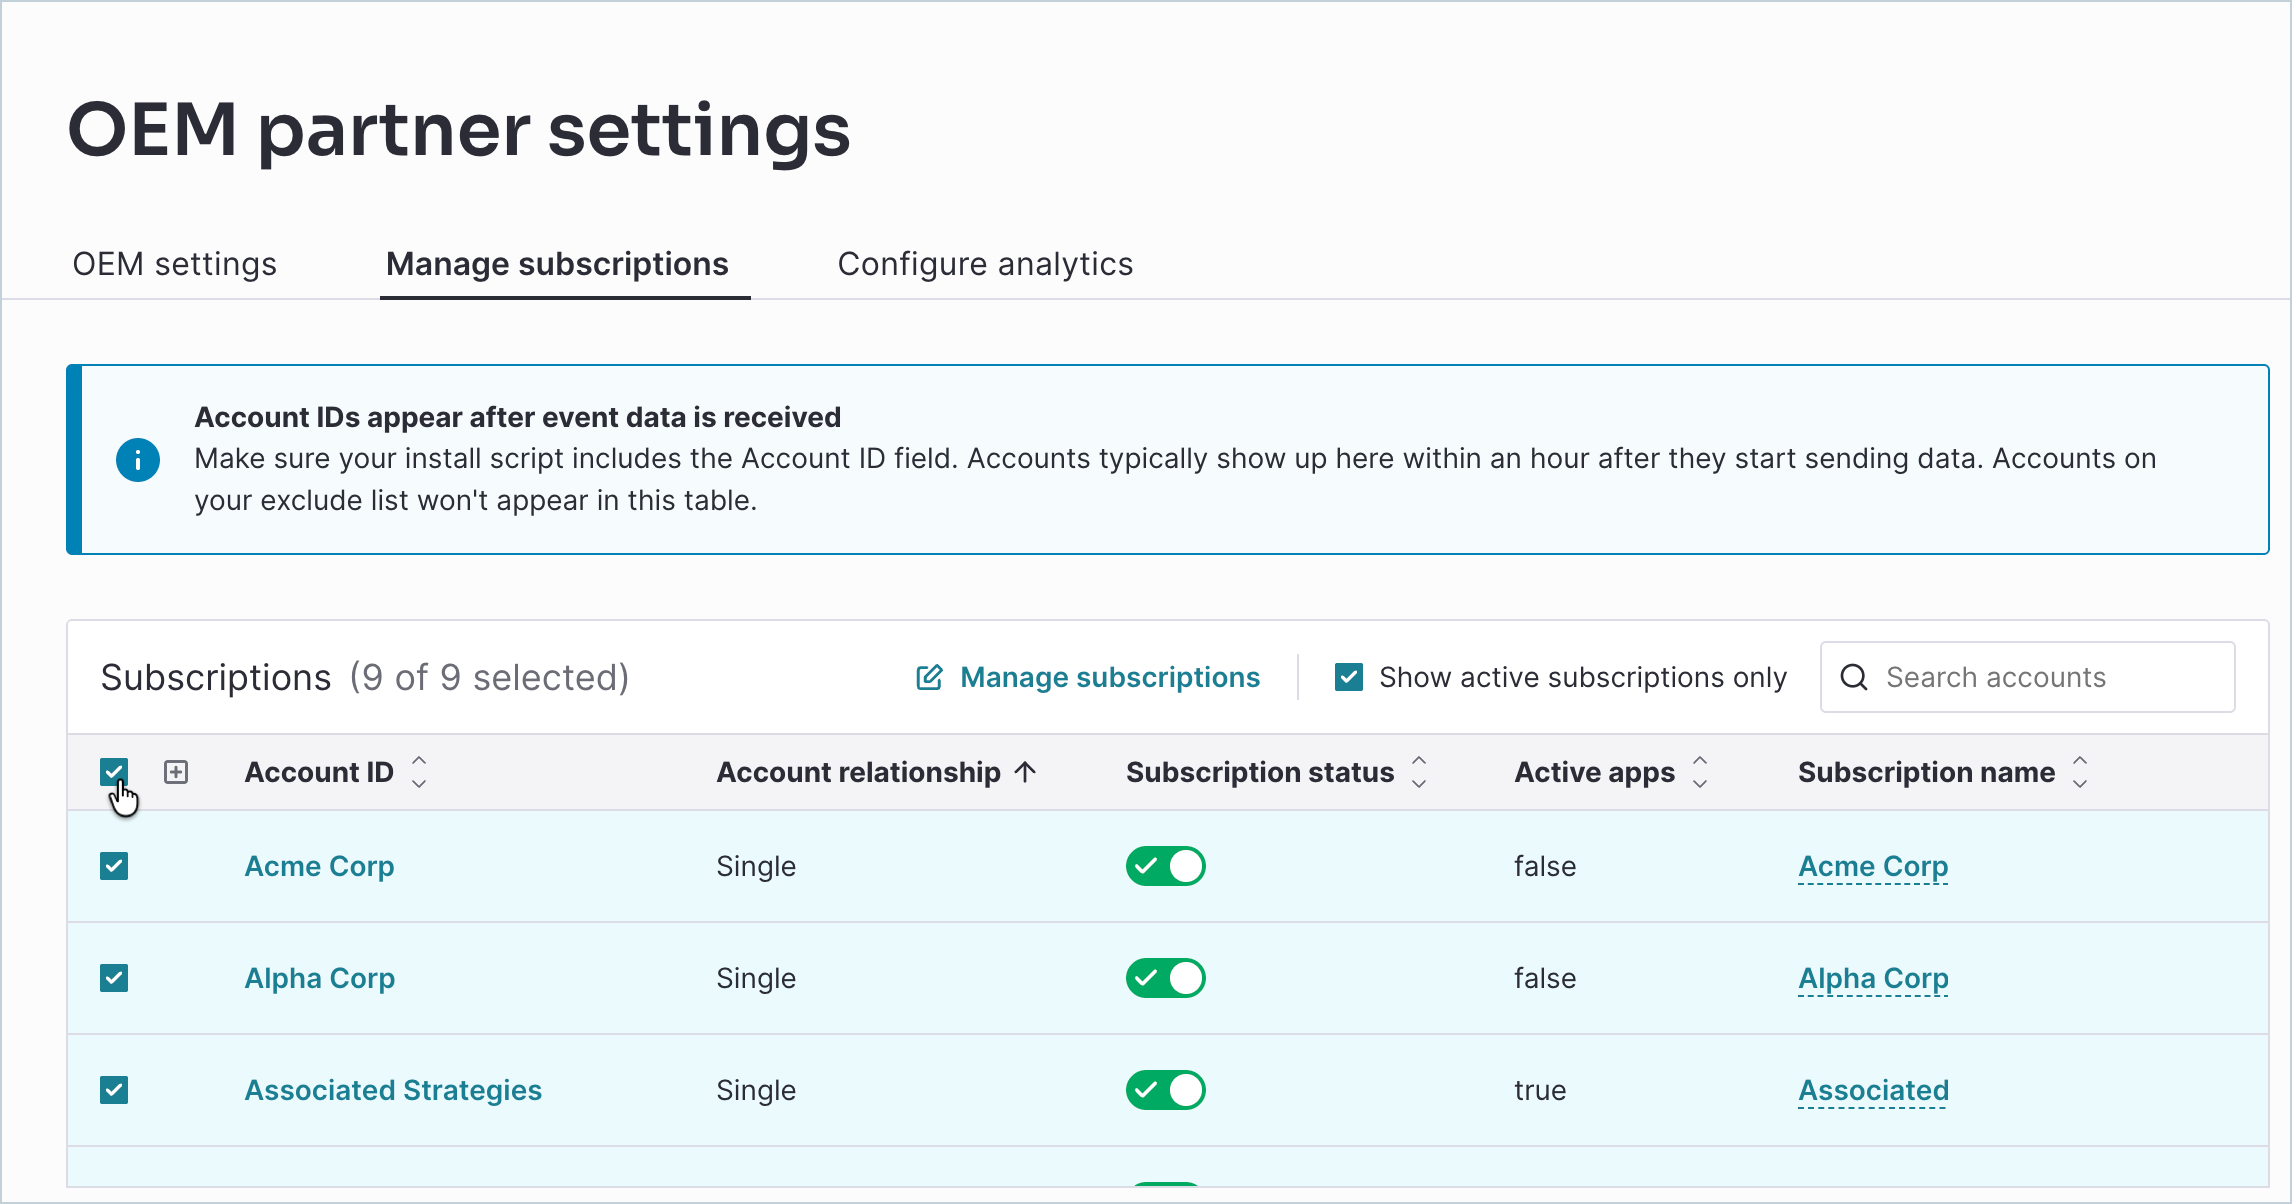
Task: Click the magnifier icon in search box
Action: pyautogui.click(x=1854, y=677)
